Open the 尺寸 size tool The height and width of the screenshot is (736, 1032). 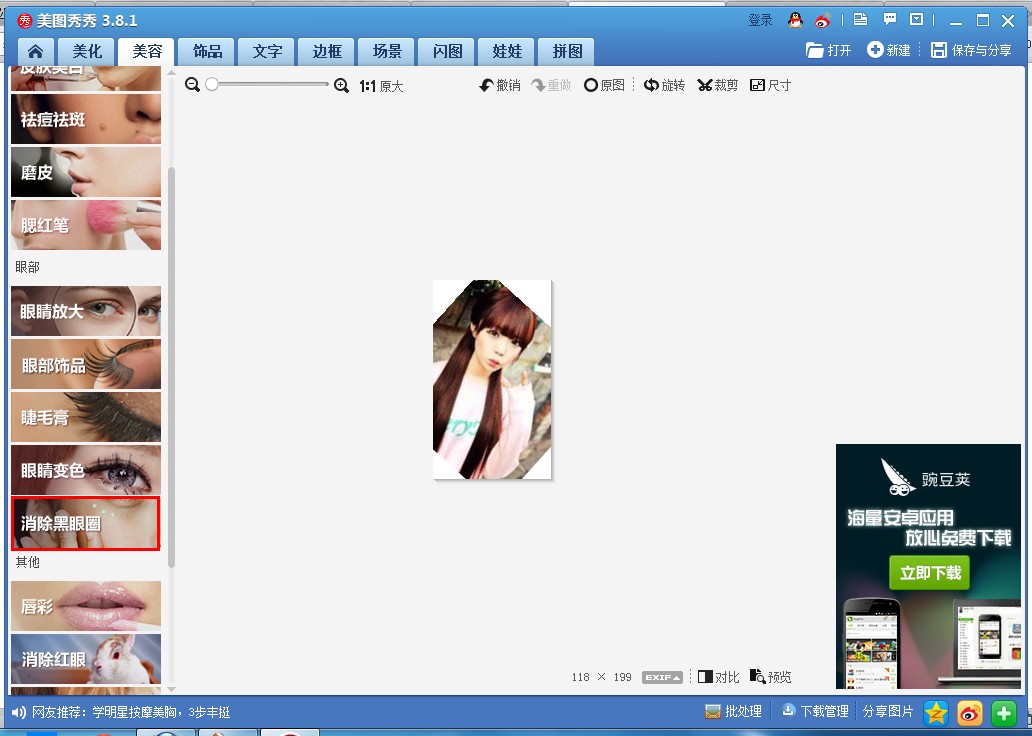pos(770,86)
